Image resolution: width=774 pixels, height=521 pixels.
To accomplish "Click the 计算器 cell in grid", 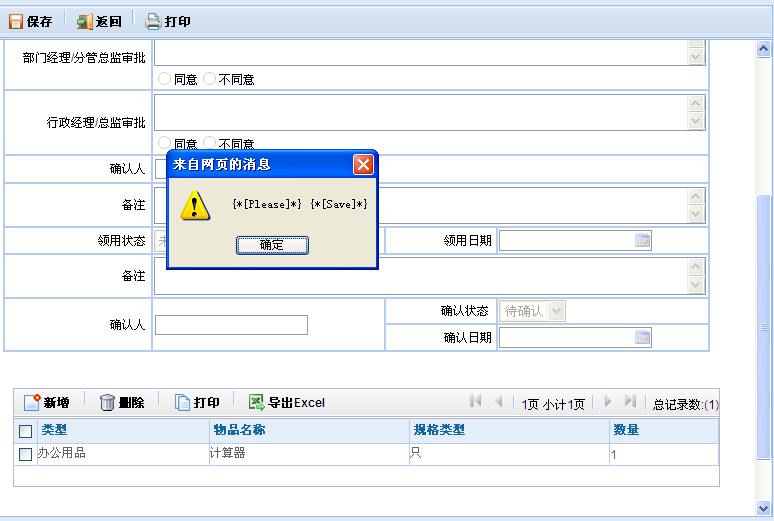I will pyautogui.click(x=310, y=454).
